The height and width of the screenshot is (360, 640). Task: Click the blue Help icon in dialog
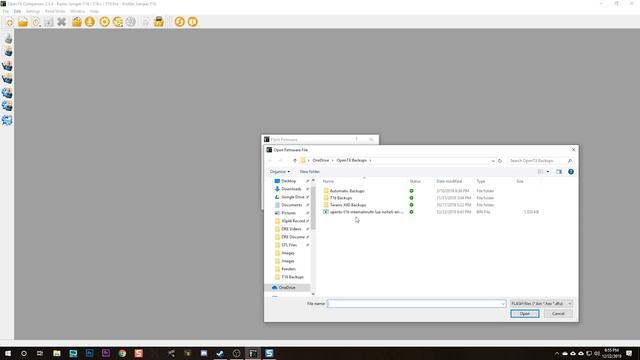(x=571, y=172)
